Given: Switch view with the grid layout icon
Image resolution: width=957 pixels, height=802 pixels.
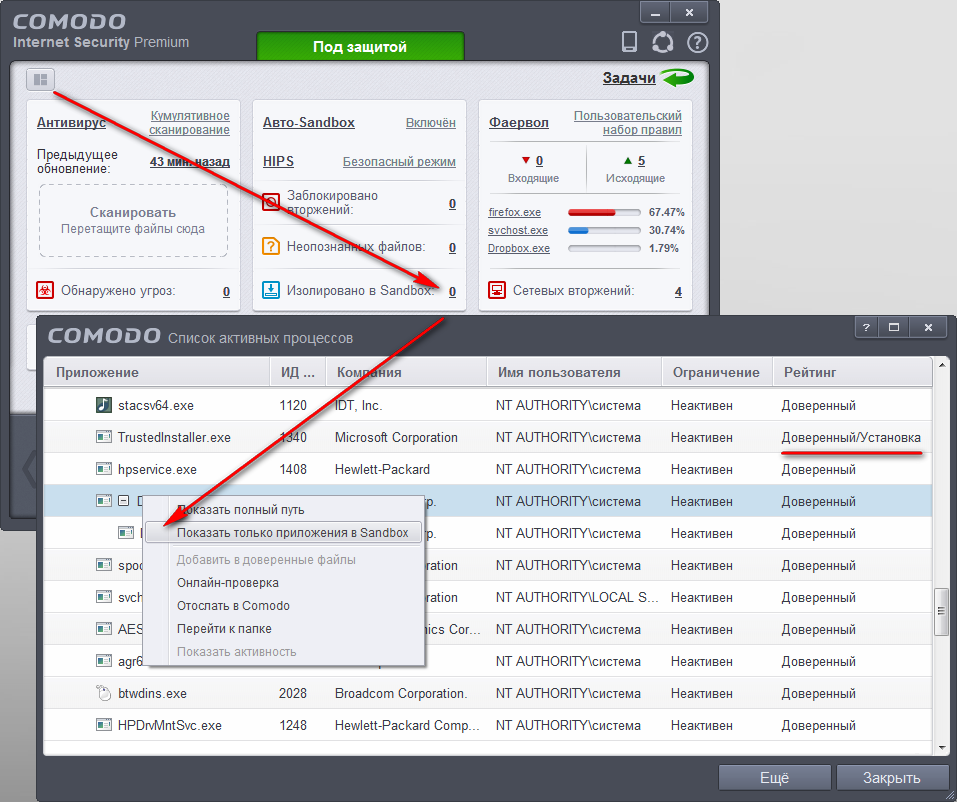Looking at the screenshot, I should click(40, 79).
